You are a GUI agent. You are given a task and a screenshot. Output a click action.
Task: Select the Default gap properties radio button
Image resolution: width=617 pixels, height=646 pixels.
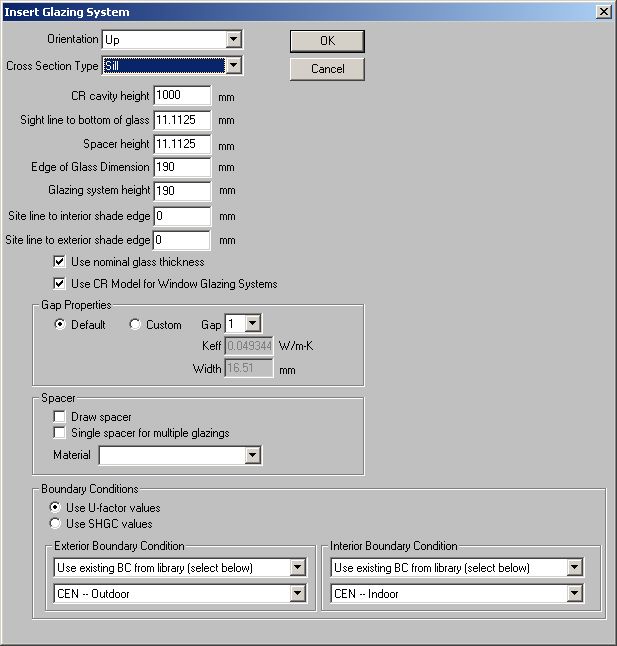[x=60, y=325]
